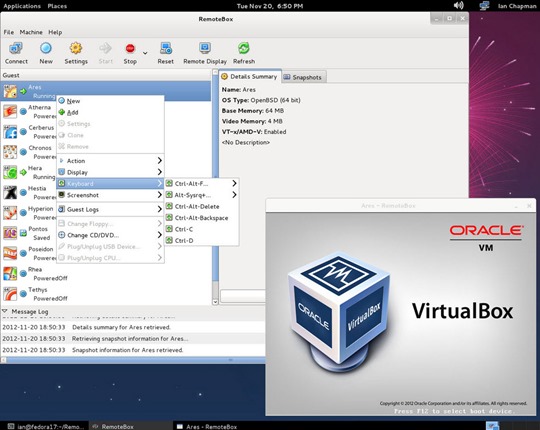Click the Connect toolbar icon

tap(16, 49)
